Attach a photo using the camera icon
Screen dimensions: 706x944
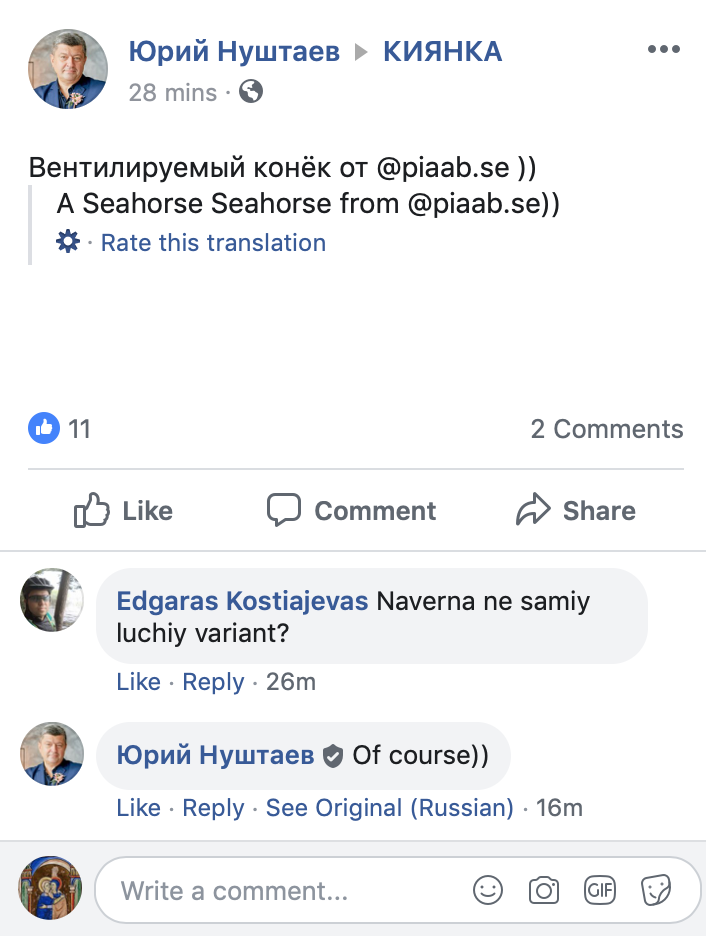coord(544,890)
